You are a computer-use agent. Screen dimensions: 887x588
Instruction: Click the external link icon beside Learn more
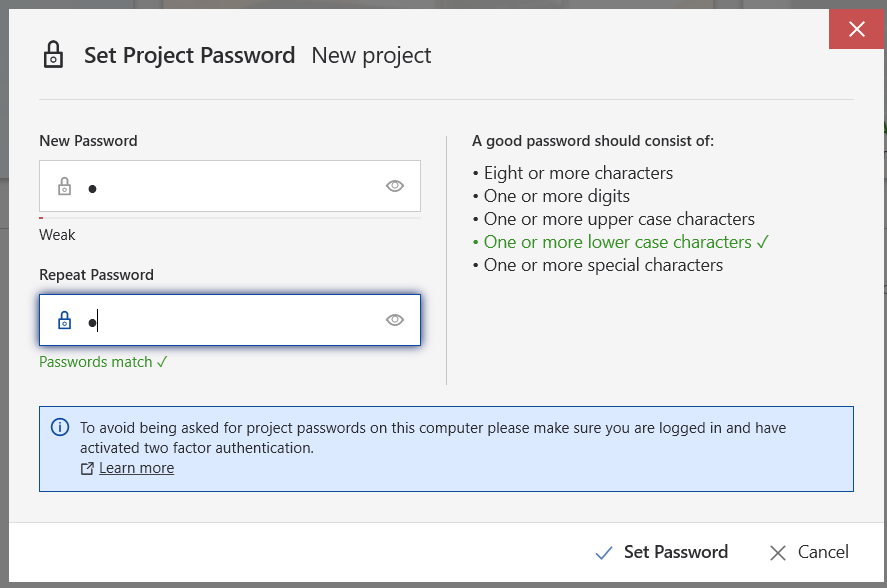(87, 469)
